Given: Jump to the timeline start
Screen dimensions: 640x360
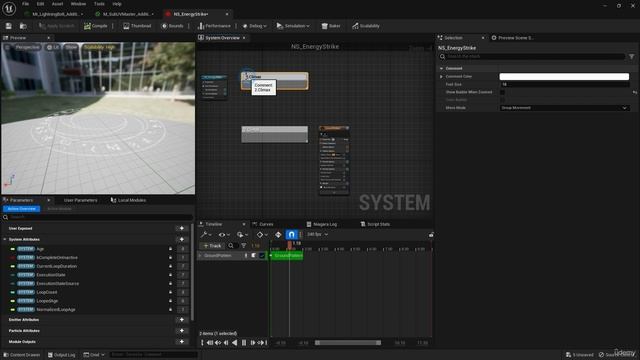Looking at the screenshot, I should [x=209, y=343].
